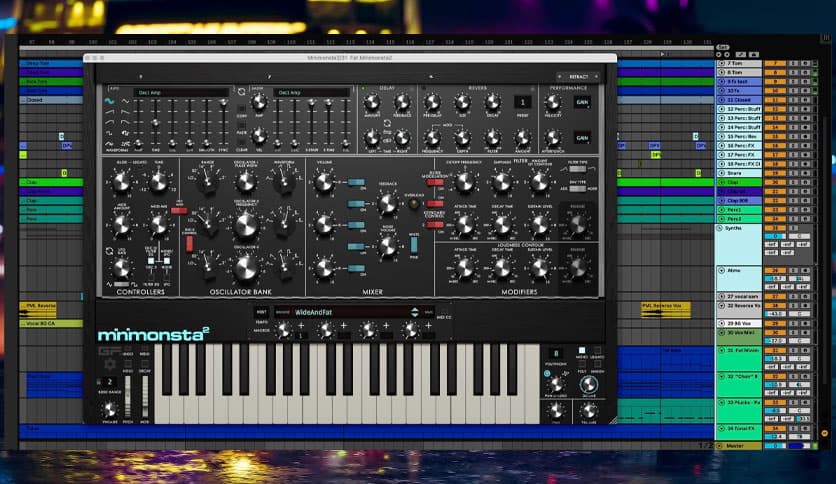Open the Aftertouch GAIN dropdown
This screenshot has width=836, height=484.
click(582, 138)
